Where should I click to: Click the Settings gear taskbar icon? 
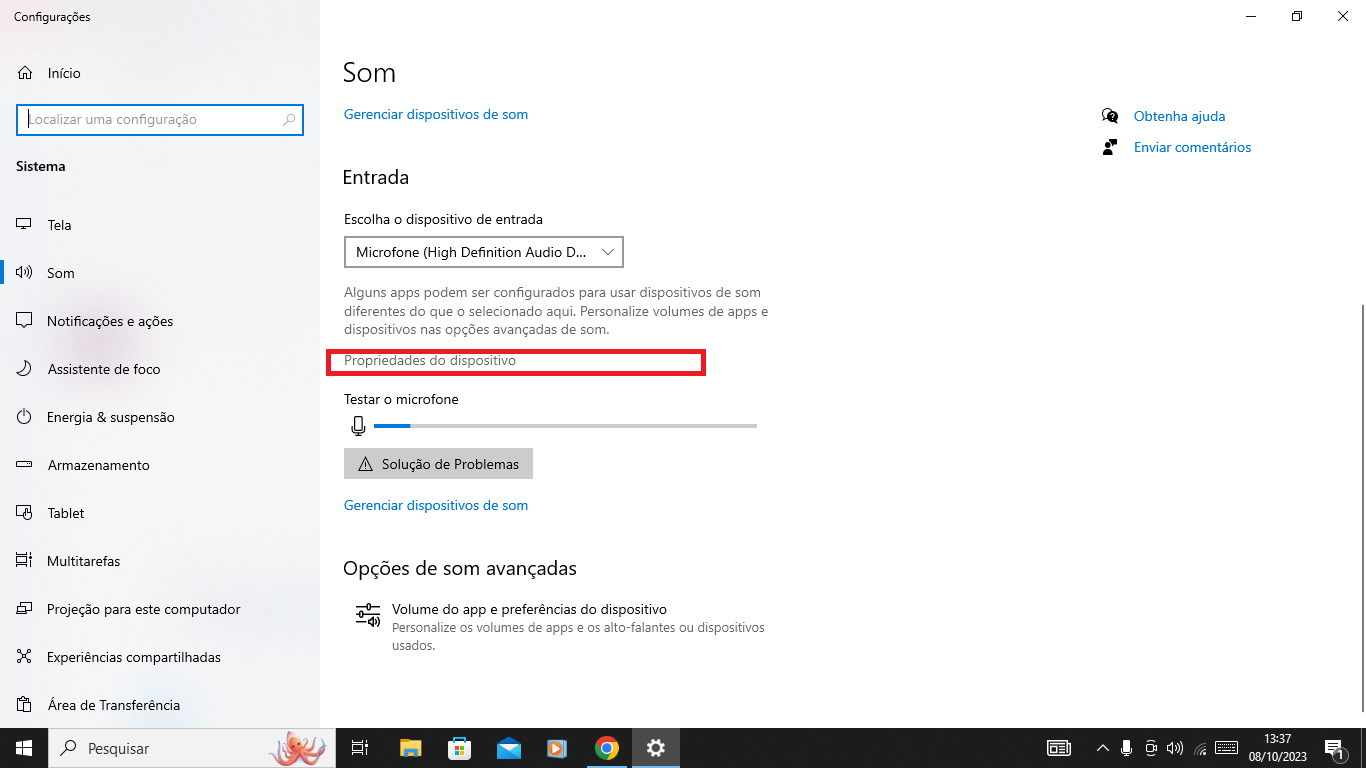[x=655, y=748]
